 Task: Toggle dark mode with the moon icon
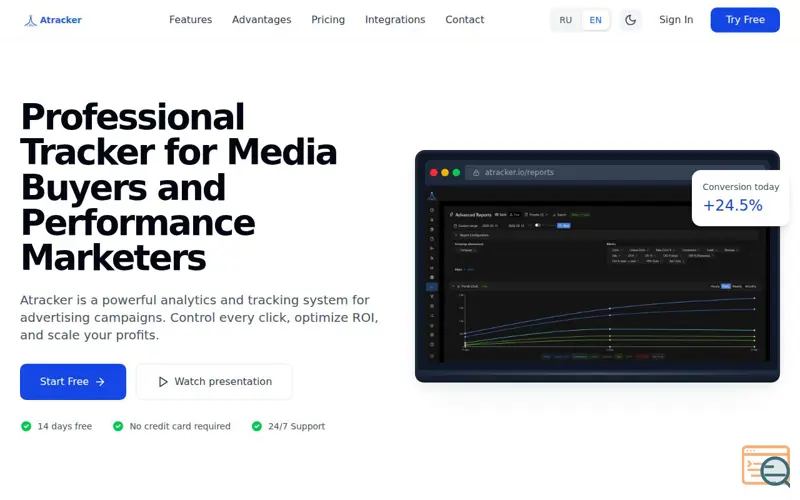[x=631, y=20]
